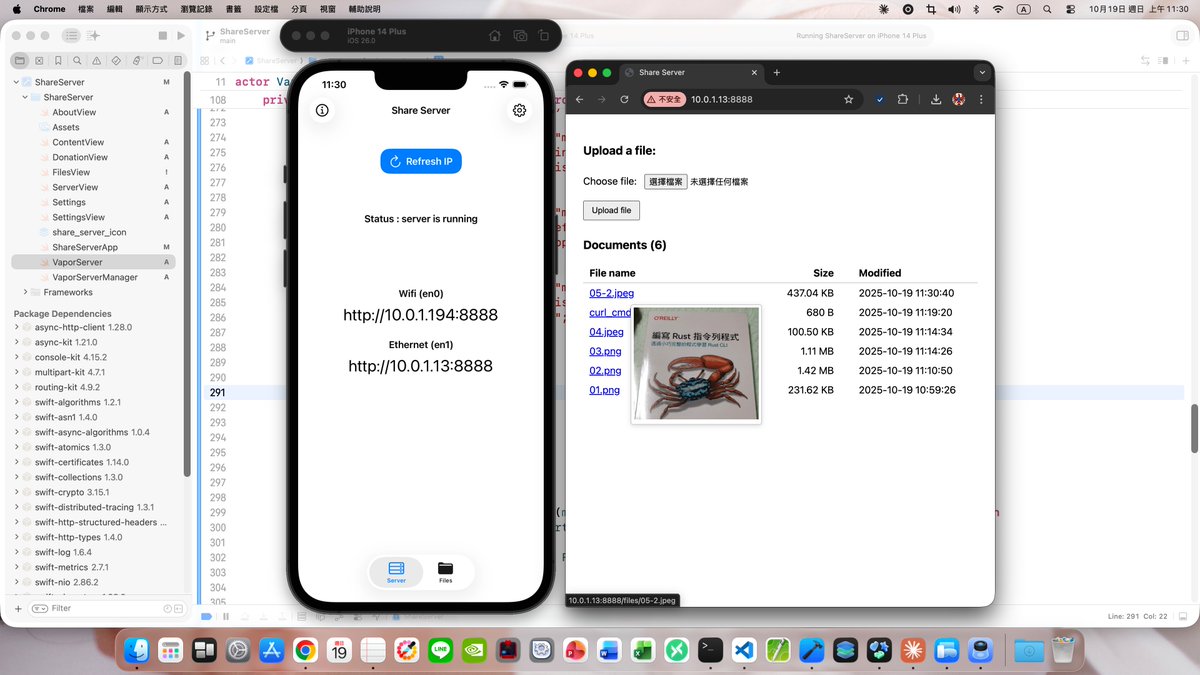The height and width of the screenshot is (675, 1200).
Task: Open LINE app from the Dock
Action: [440, 651]
